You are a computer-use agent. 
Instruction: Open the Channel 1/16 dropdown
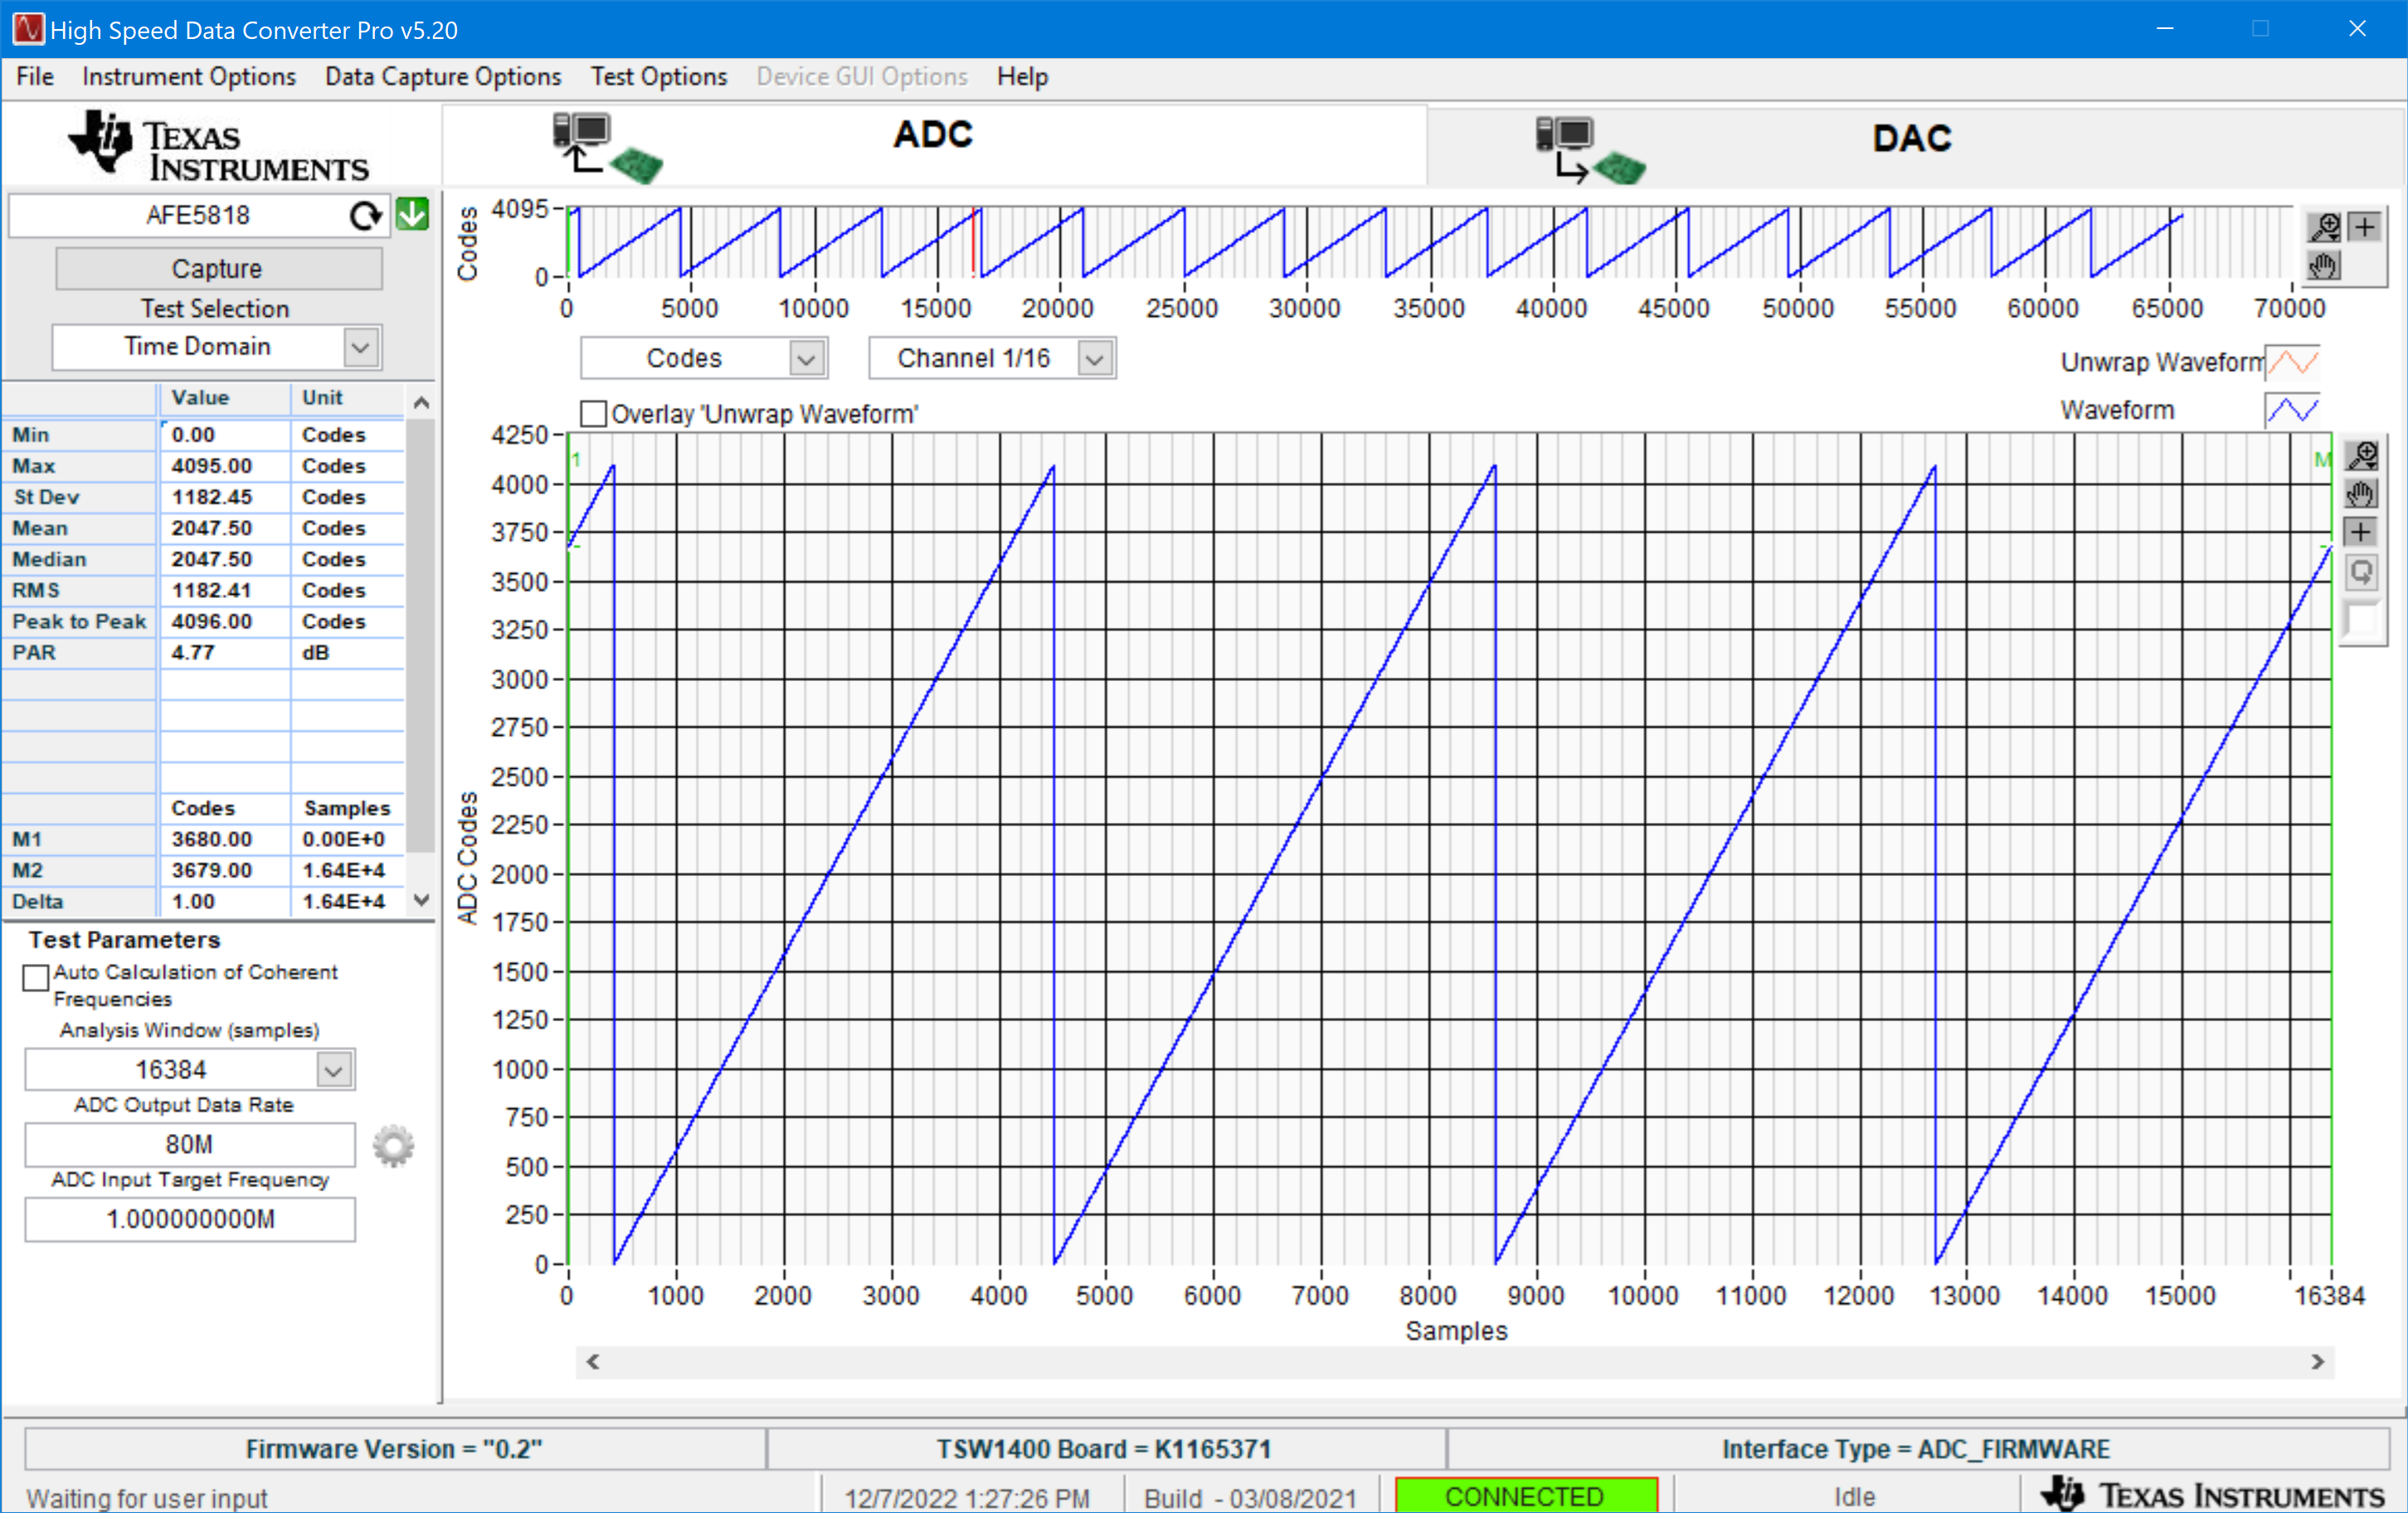pyautogui.click(x=1095, y=358)
